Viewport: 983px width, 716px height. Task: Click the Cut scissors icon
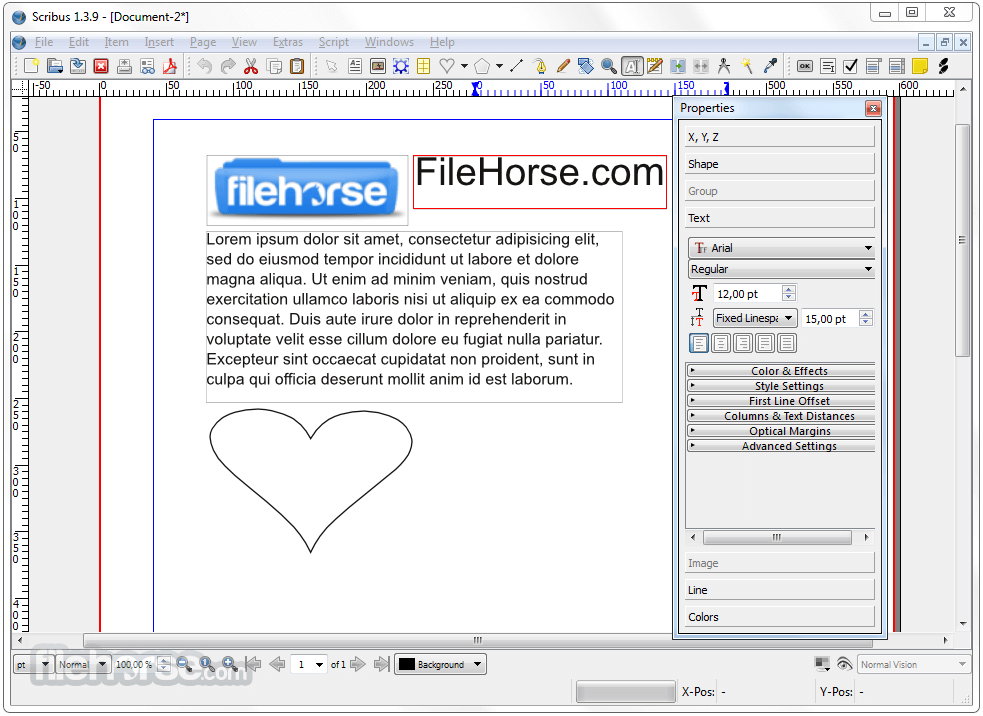coord(251,66)
